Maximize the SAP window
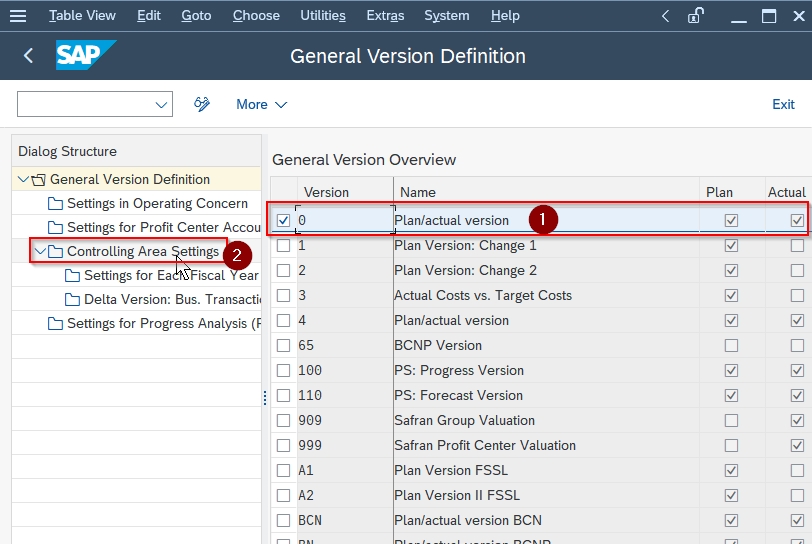 [x=769, y=16]
